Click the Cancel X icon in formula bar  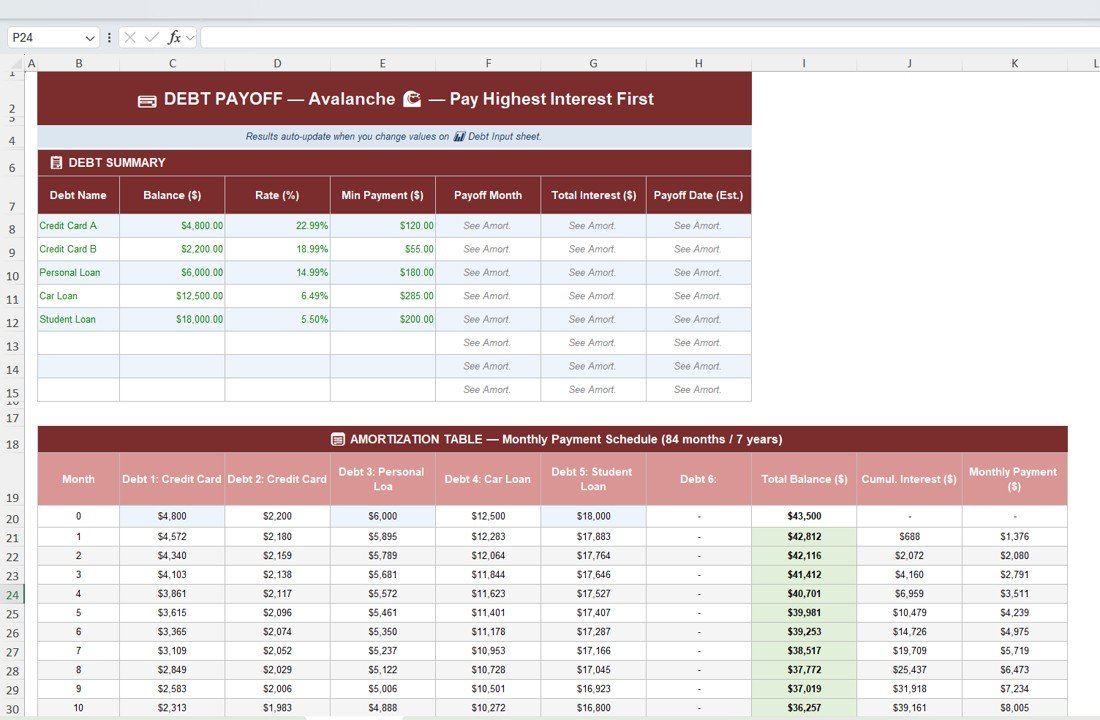coord(130,37)
